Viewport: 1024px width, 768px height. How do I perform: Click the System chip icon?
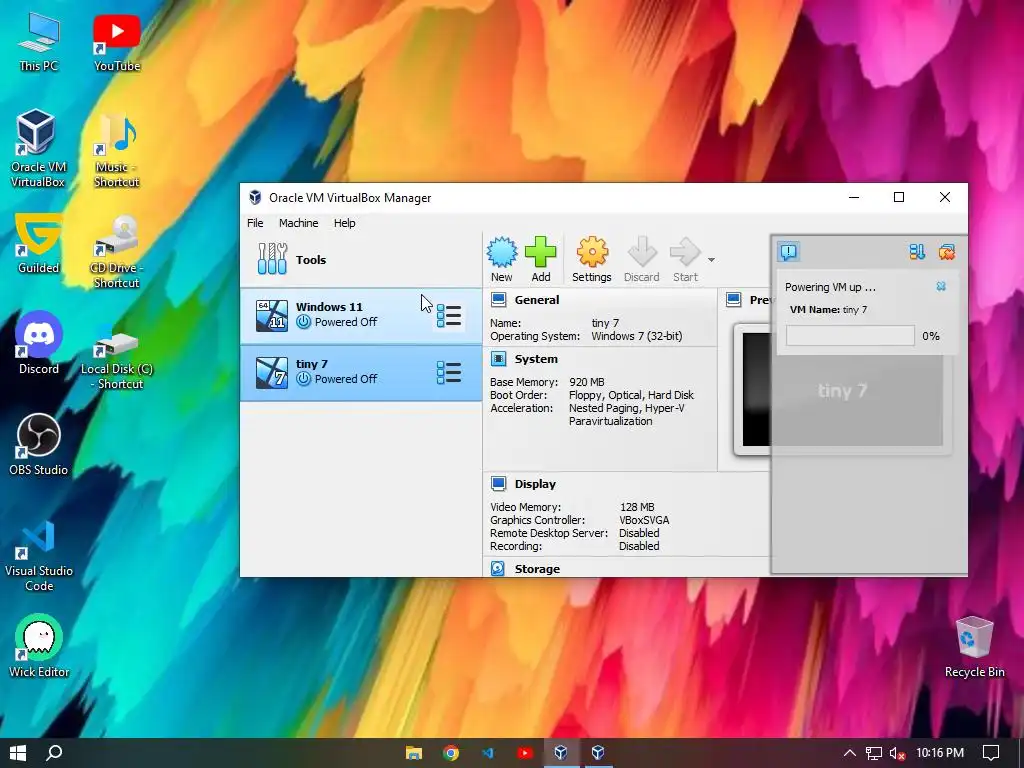pos(498,359)
